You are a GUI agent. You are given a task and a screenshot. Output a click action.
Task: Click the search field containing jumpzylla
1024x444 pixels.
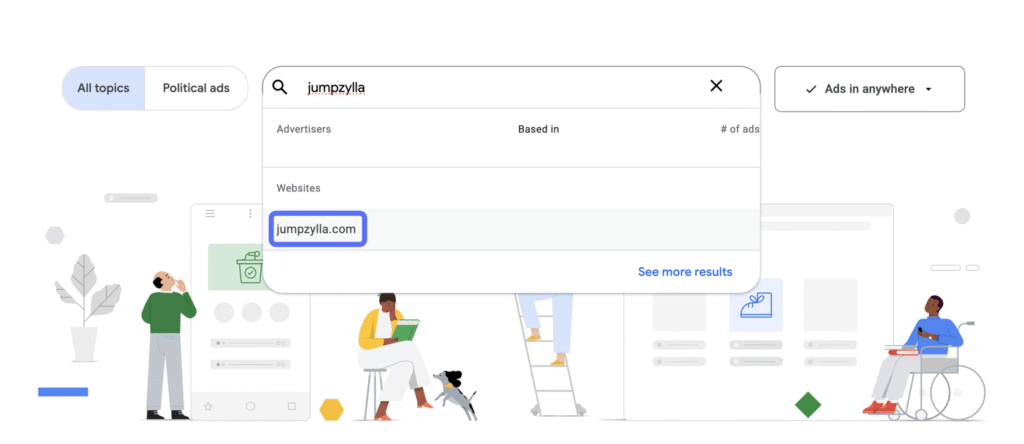[500, 87]
